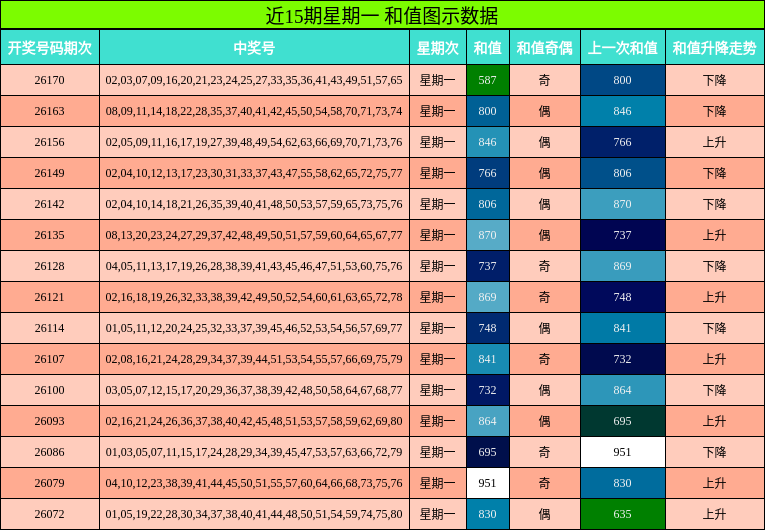This screenshot has height=530, width=765.
Task: Select the 和值奇偶 column header
Action: tap(544, 47)
